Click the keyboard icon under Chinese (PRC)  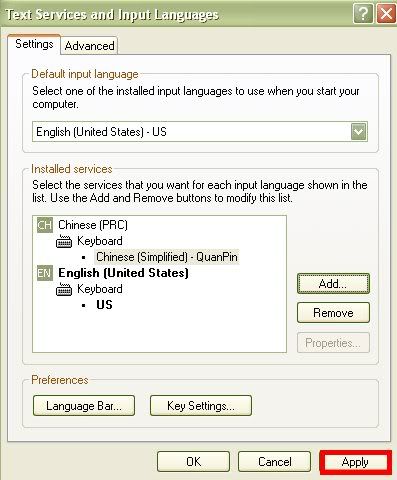click(x=64, y=241)
